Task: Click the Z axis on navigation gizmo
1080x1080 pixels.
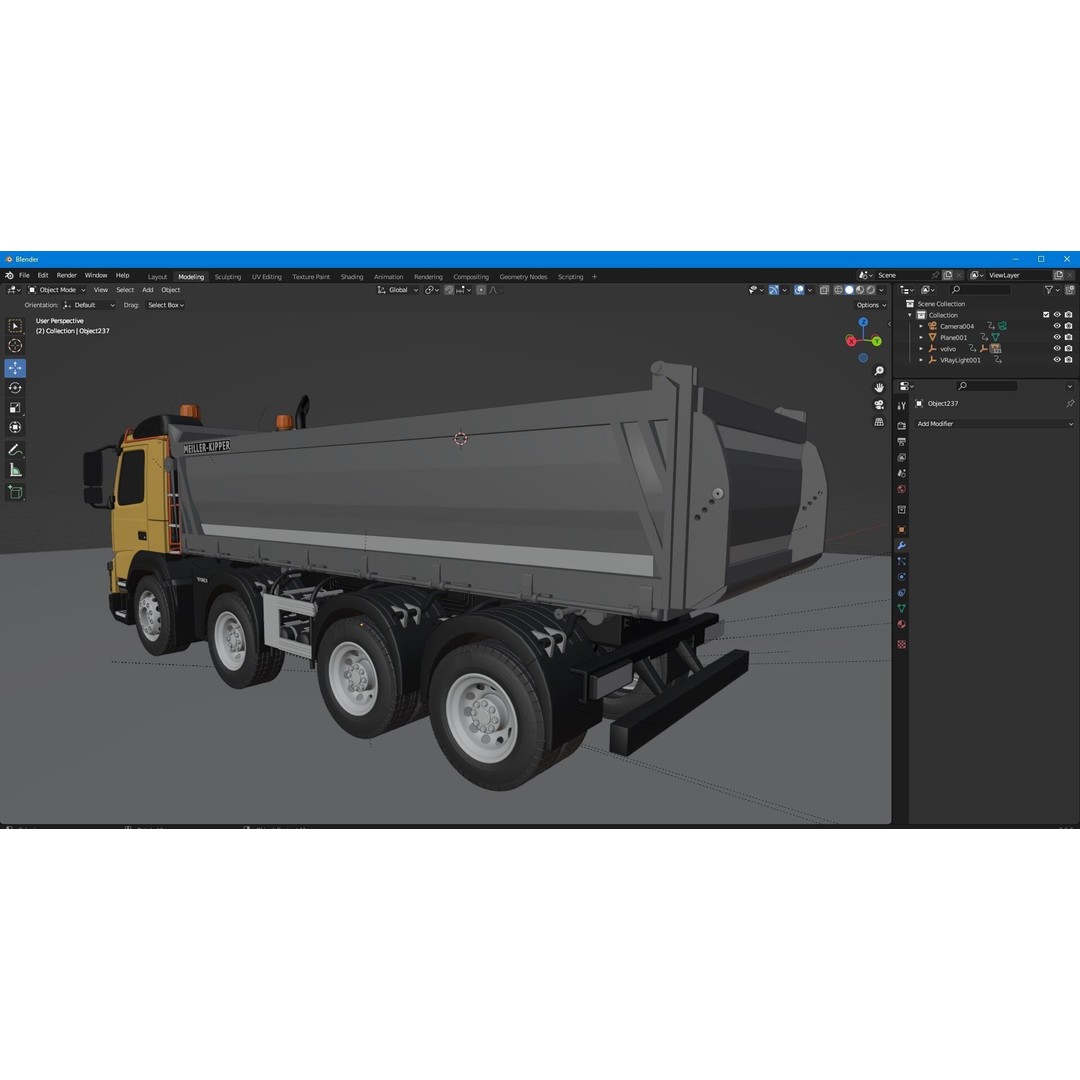Action: coord(863,322)
